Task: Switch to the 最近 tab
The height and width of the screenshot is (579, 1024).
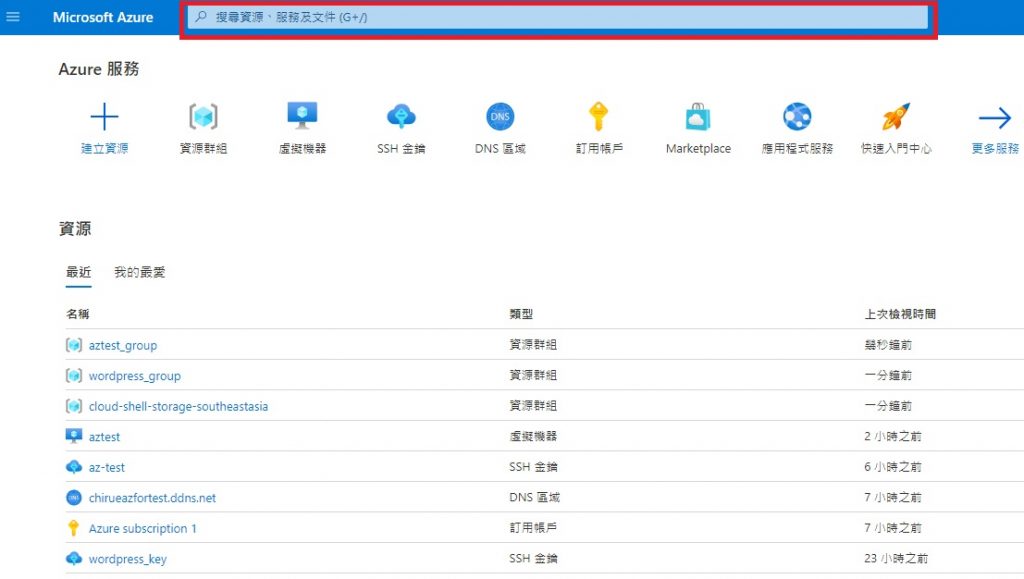Action: pos(78,272)
